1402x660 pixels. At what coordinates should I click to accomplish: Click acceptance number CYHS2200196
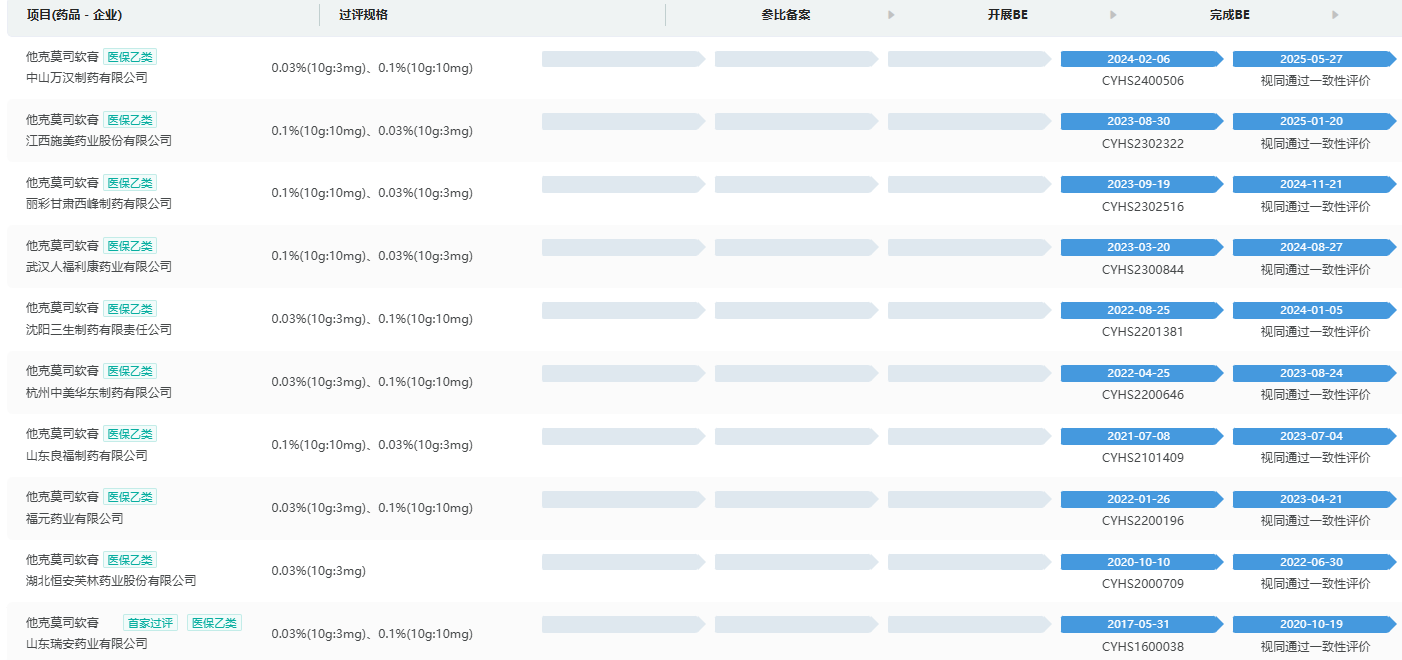(1143, 521)
